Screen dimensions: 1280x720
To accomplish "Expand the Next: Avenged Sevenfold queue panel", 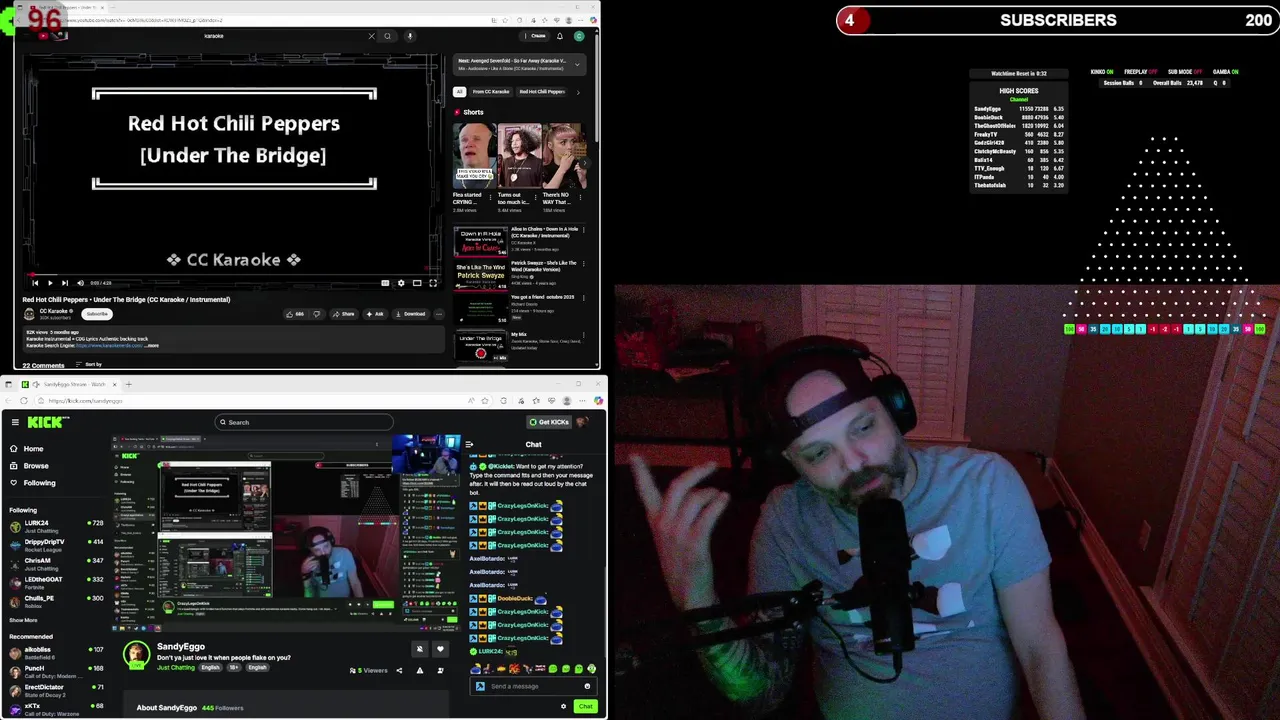I will 577,64.
